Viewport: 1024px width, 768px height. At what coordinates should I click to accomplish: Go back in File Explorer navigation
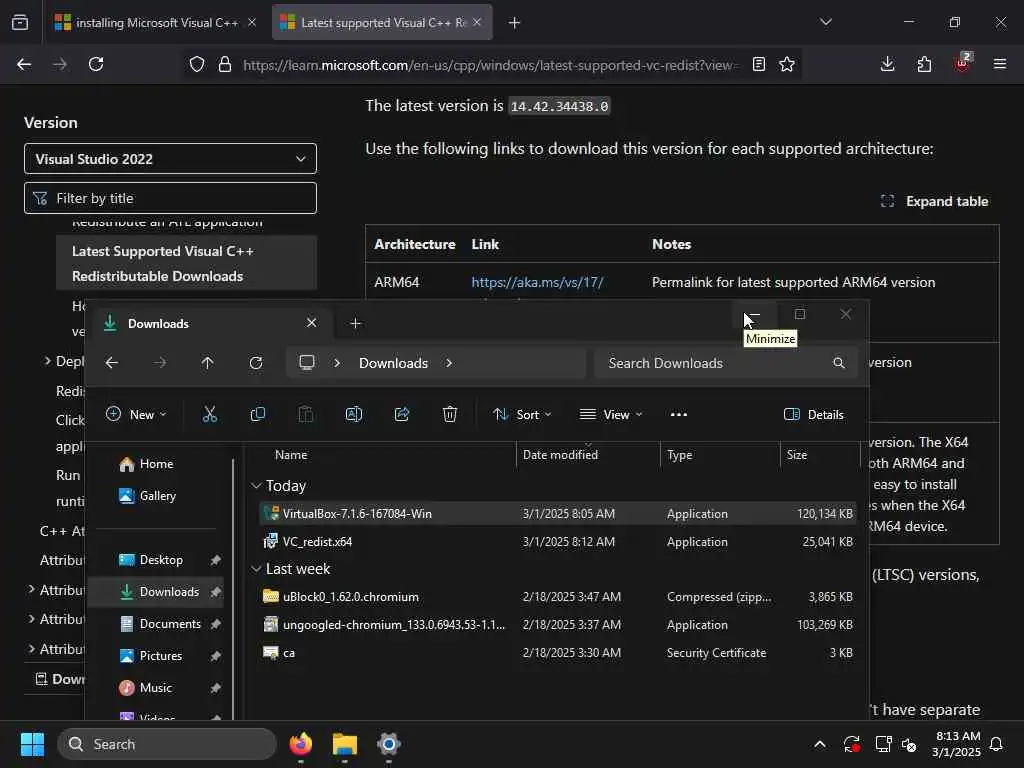point(112,362)
